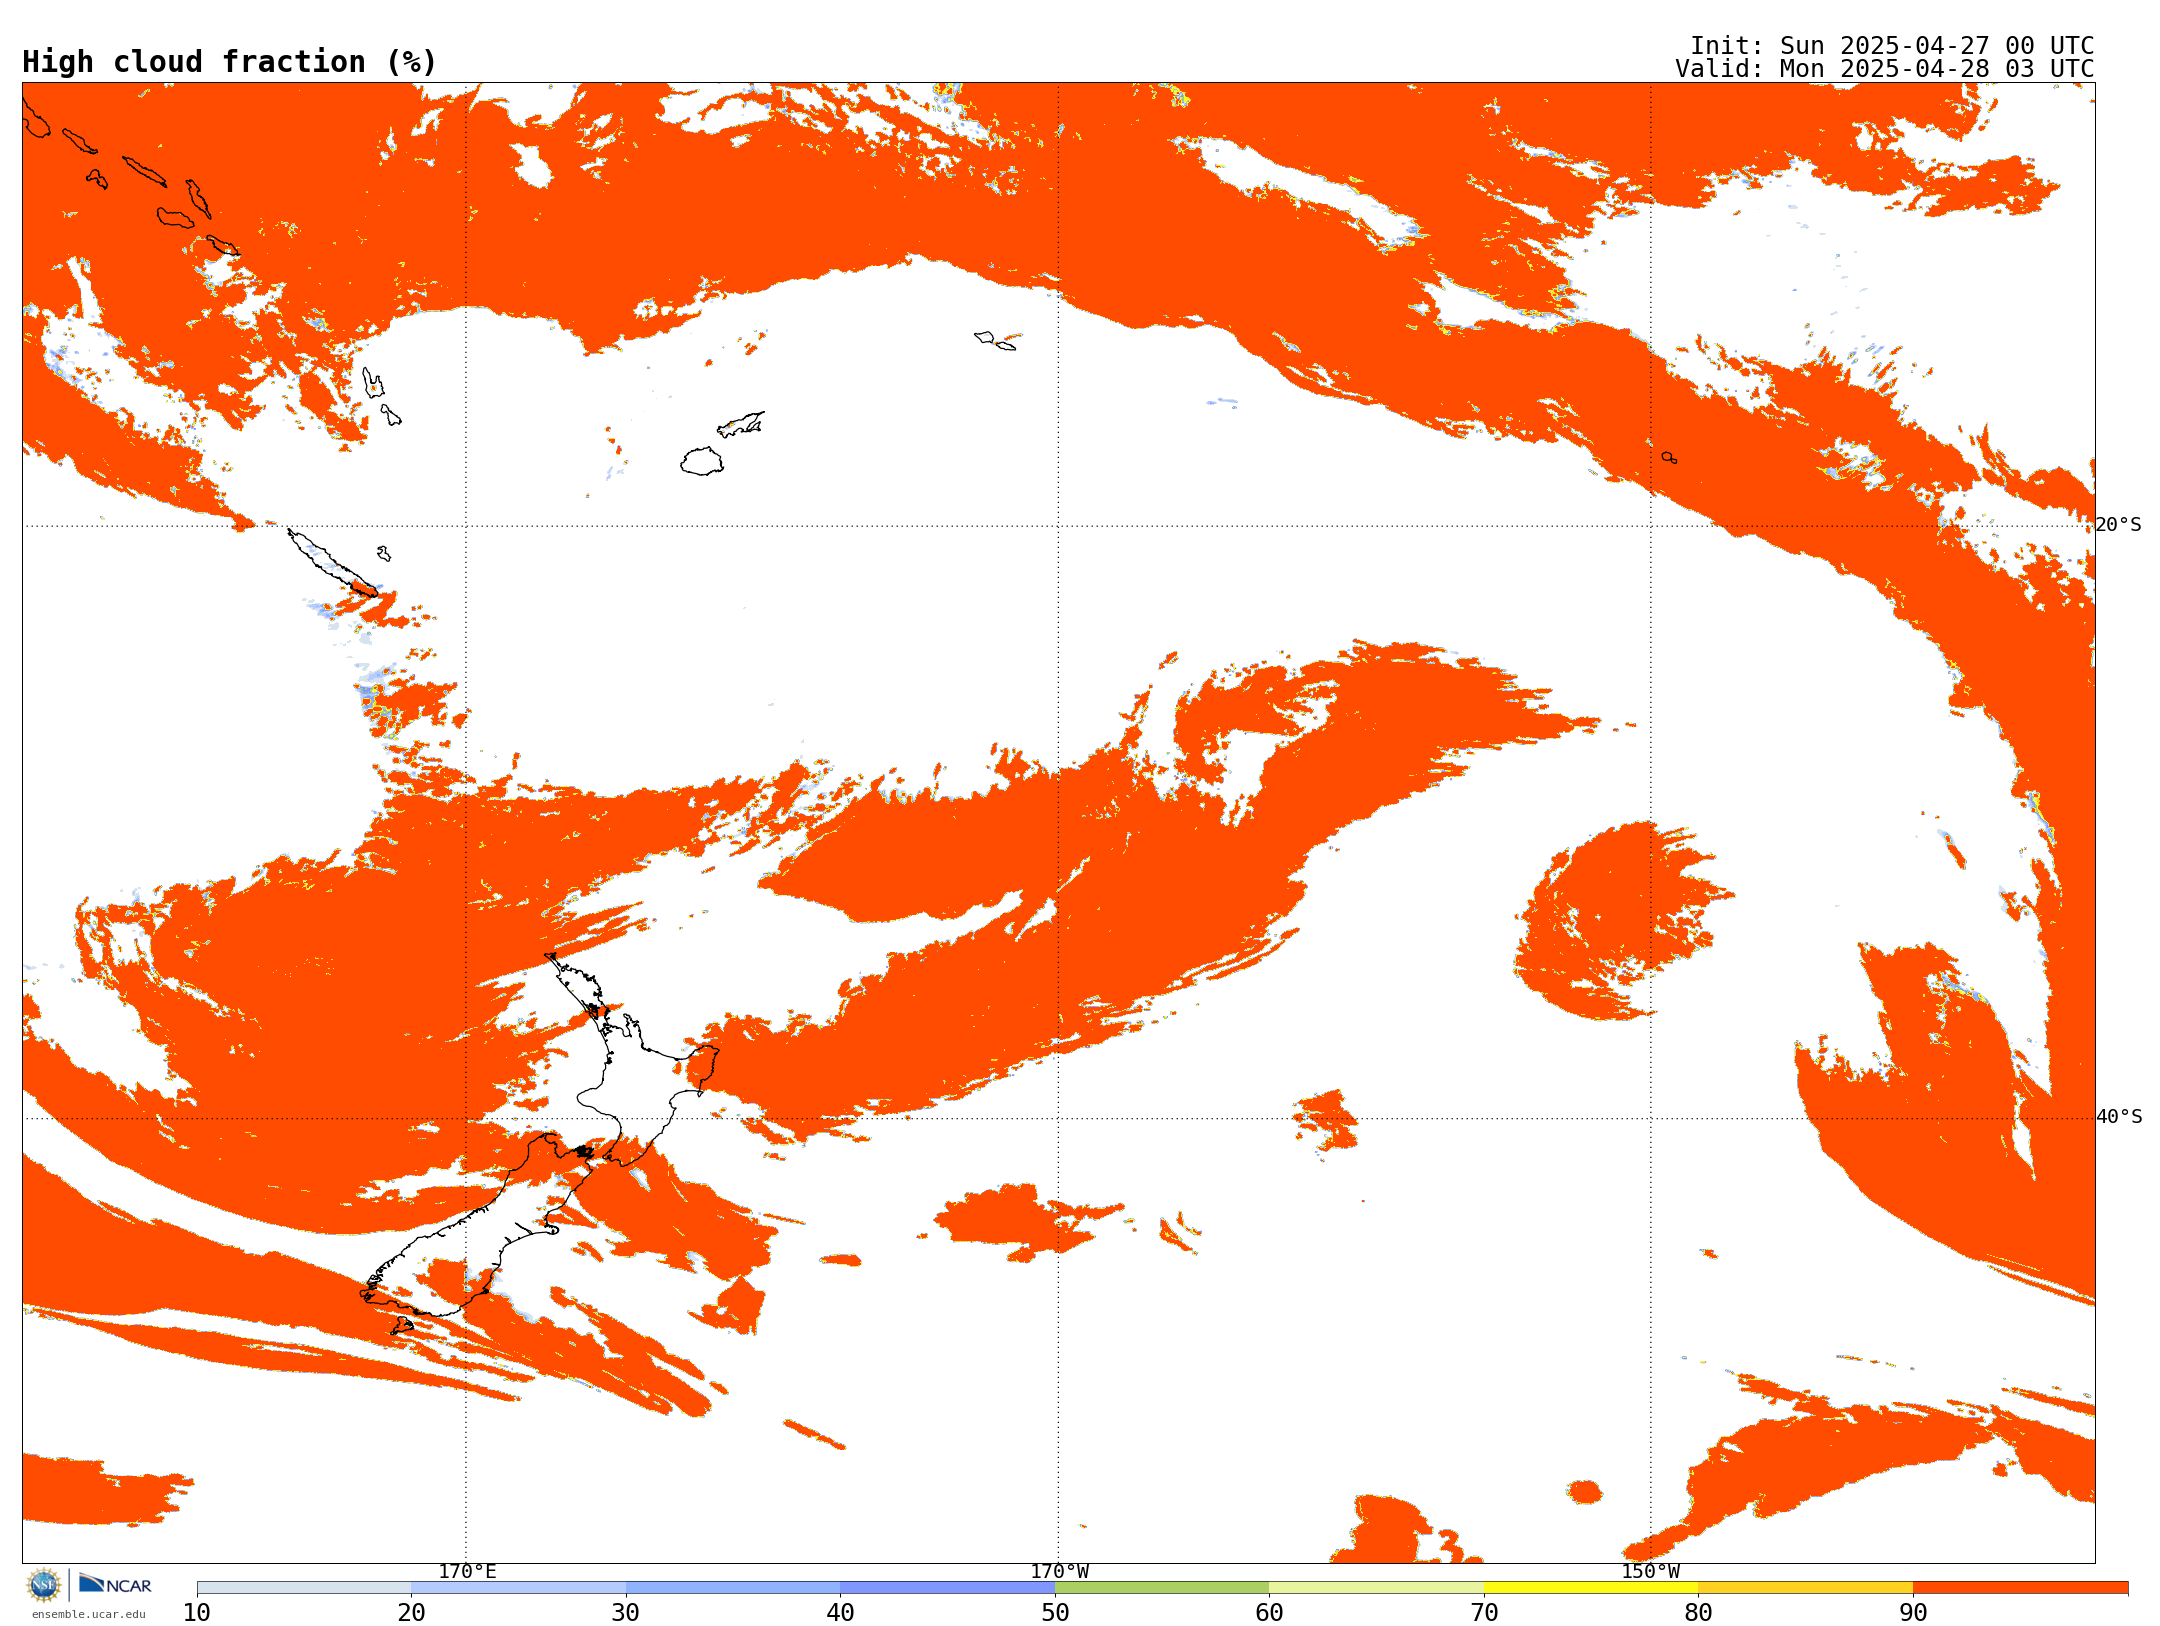Click the colorbar tick label 70
This screenshot has height=1626, width=2160.
coord(1484,1613)
